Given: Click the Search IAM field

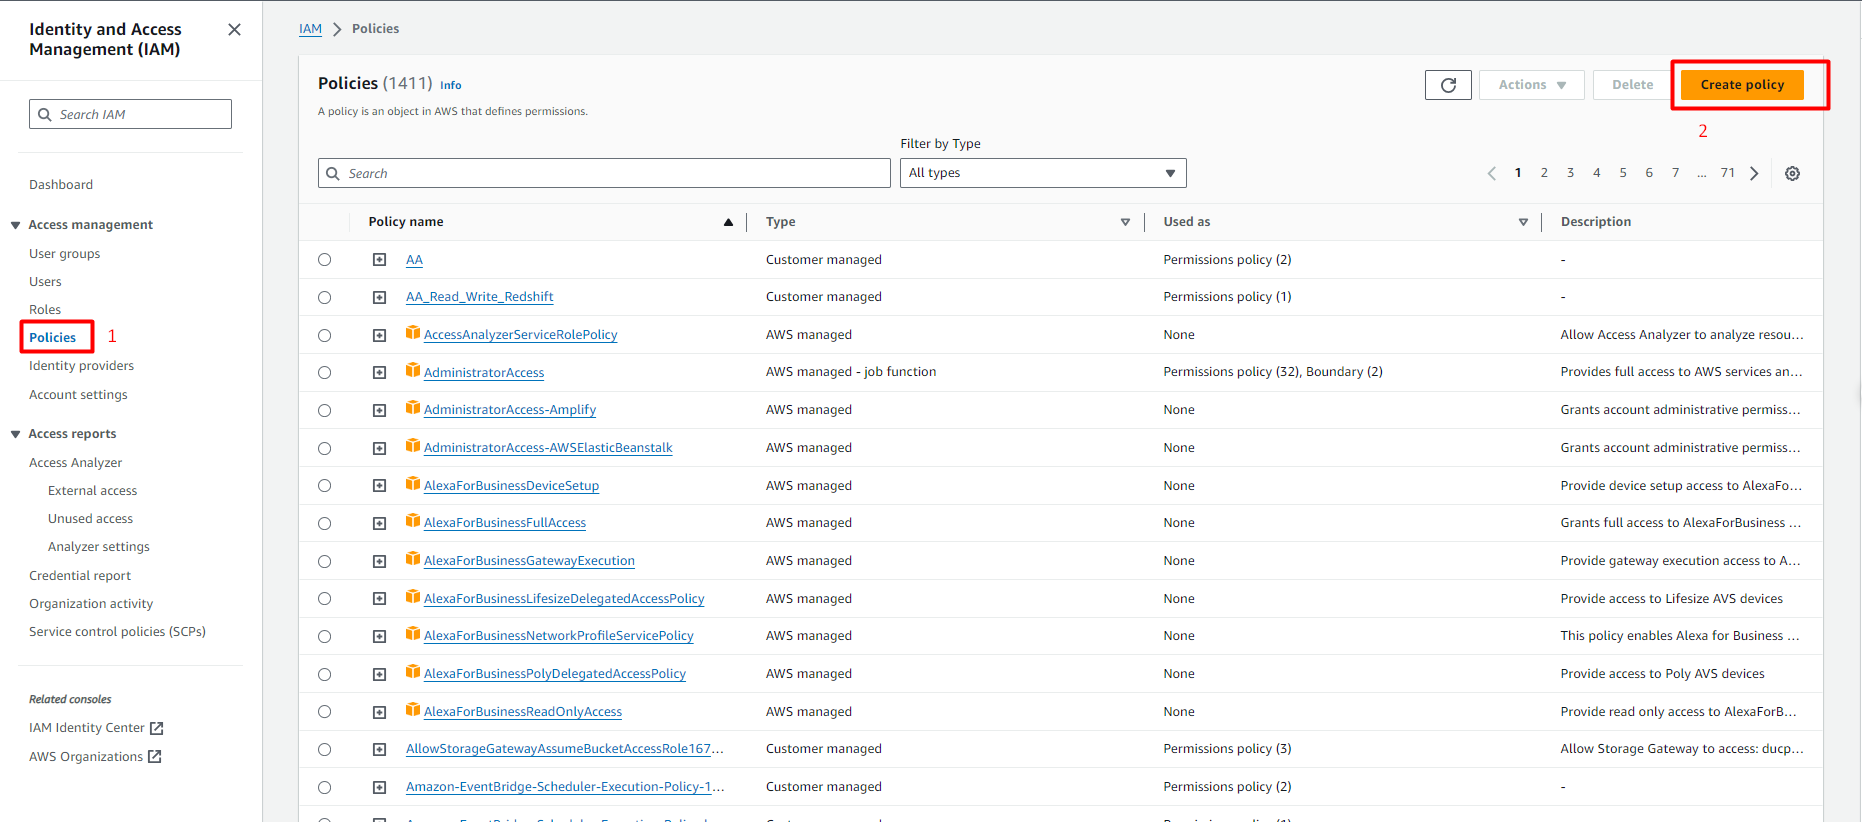Looking at the screenshot, I should coord(130,114).
